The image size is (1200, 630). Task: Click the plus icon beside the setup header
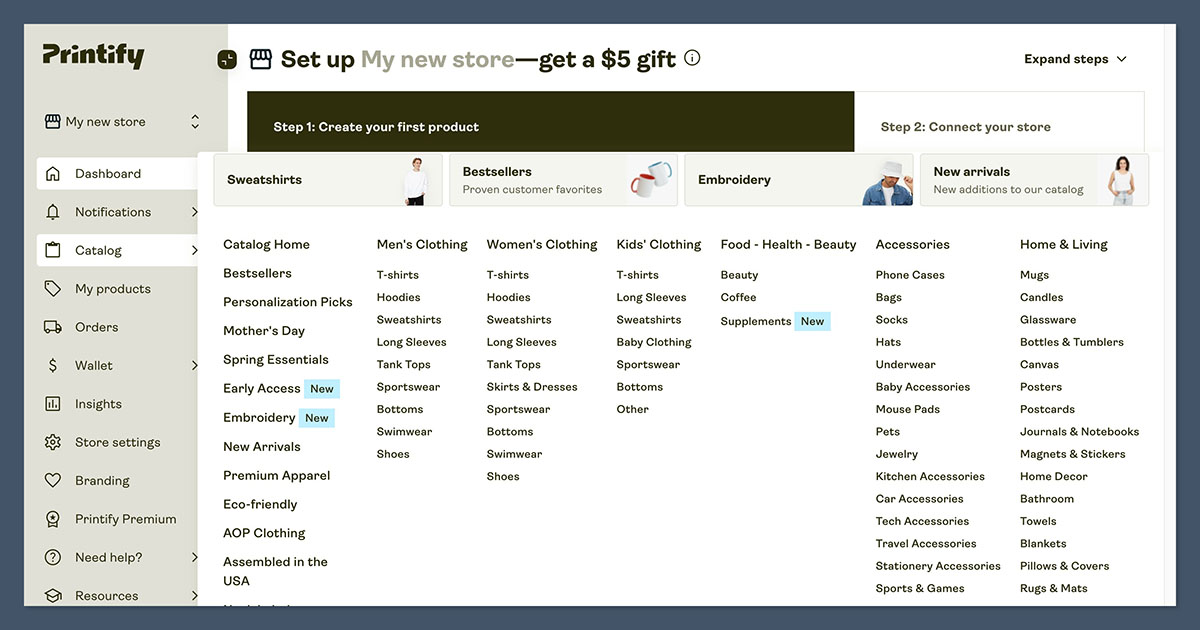point(227,59)
